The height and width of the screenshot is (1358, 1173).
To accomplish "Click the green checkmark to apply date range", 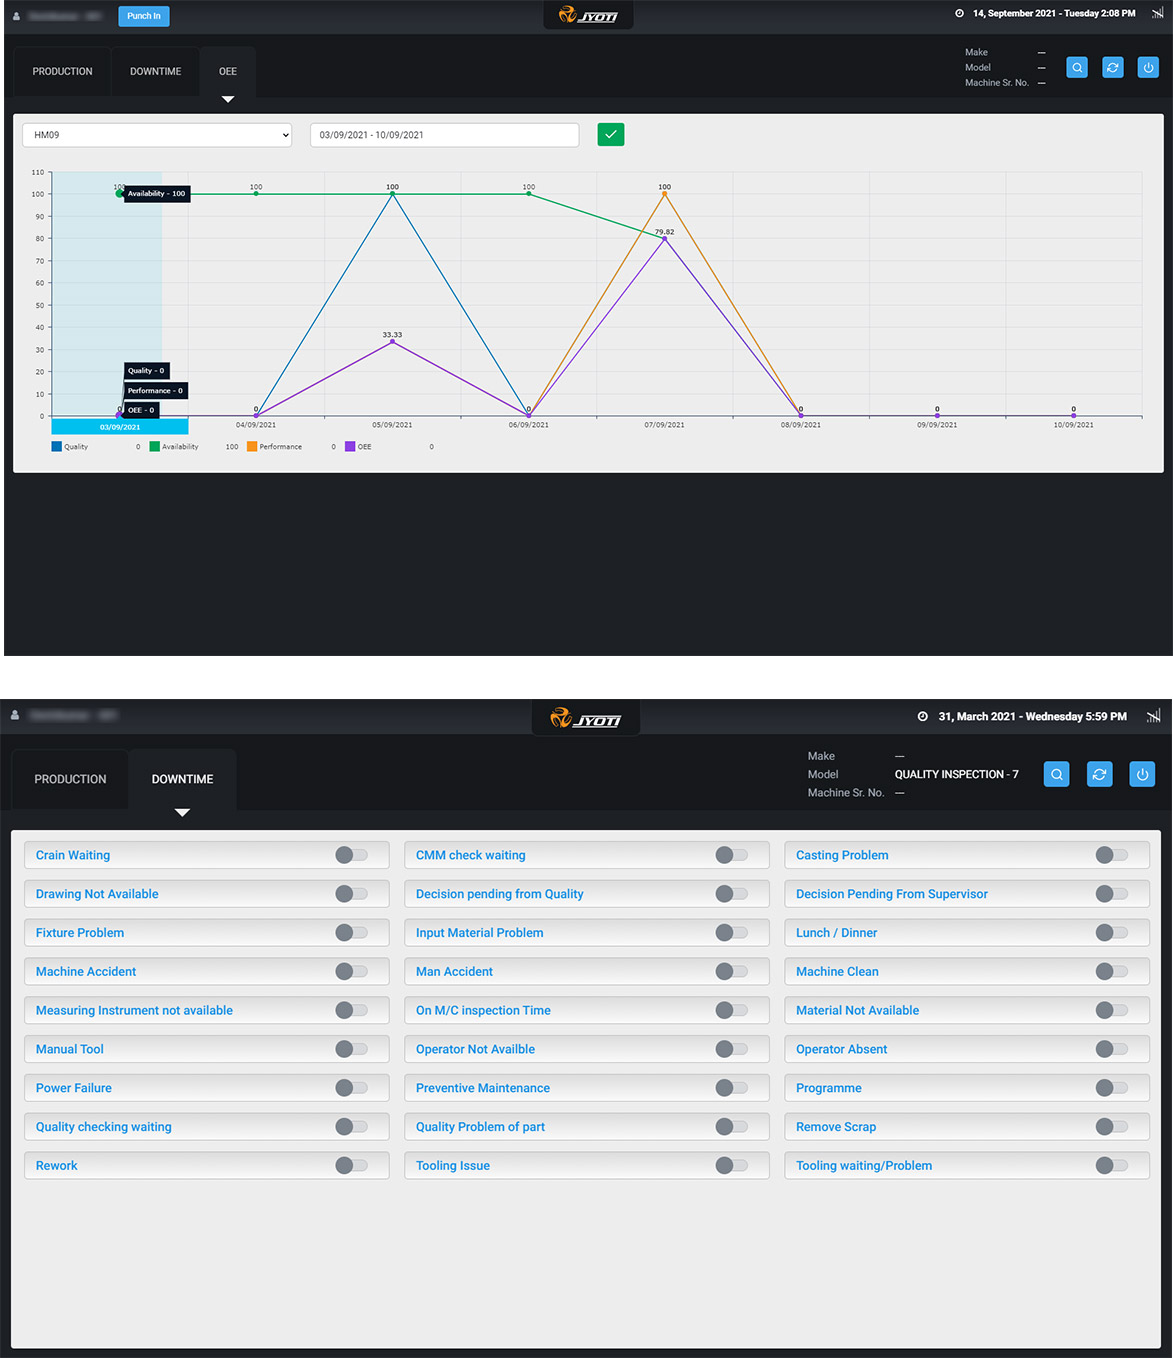I will pyautogui.click(x=610, y=134).
